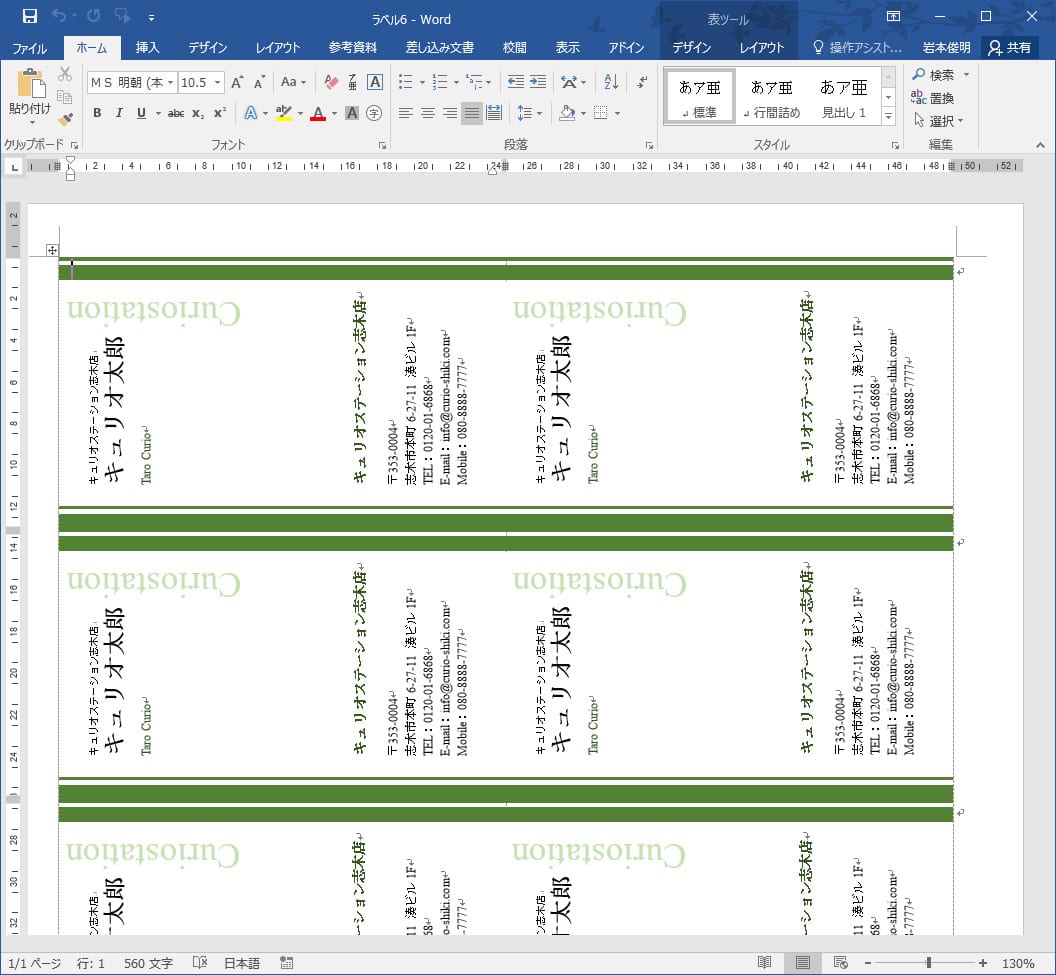Clear all formatting eraser icon
Image resolution: width=1056 pixels, height=975 pixels.
[x=331, y=82]
